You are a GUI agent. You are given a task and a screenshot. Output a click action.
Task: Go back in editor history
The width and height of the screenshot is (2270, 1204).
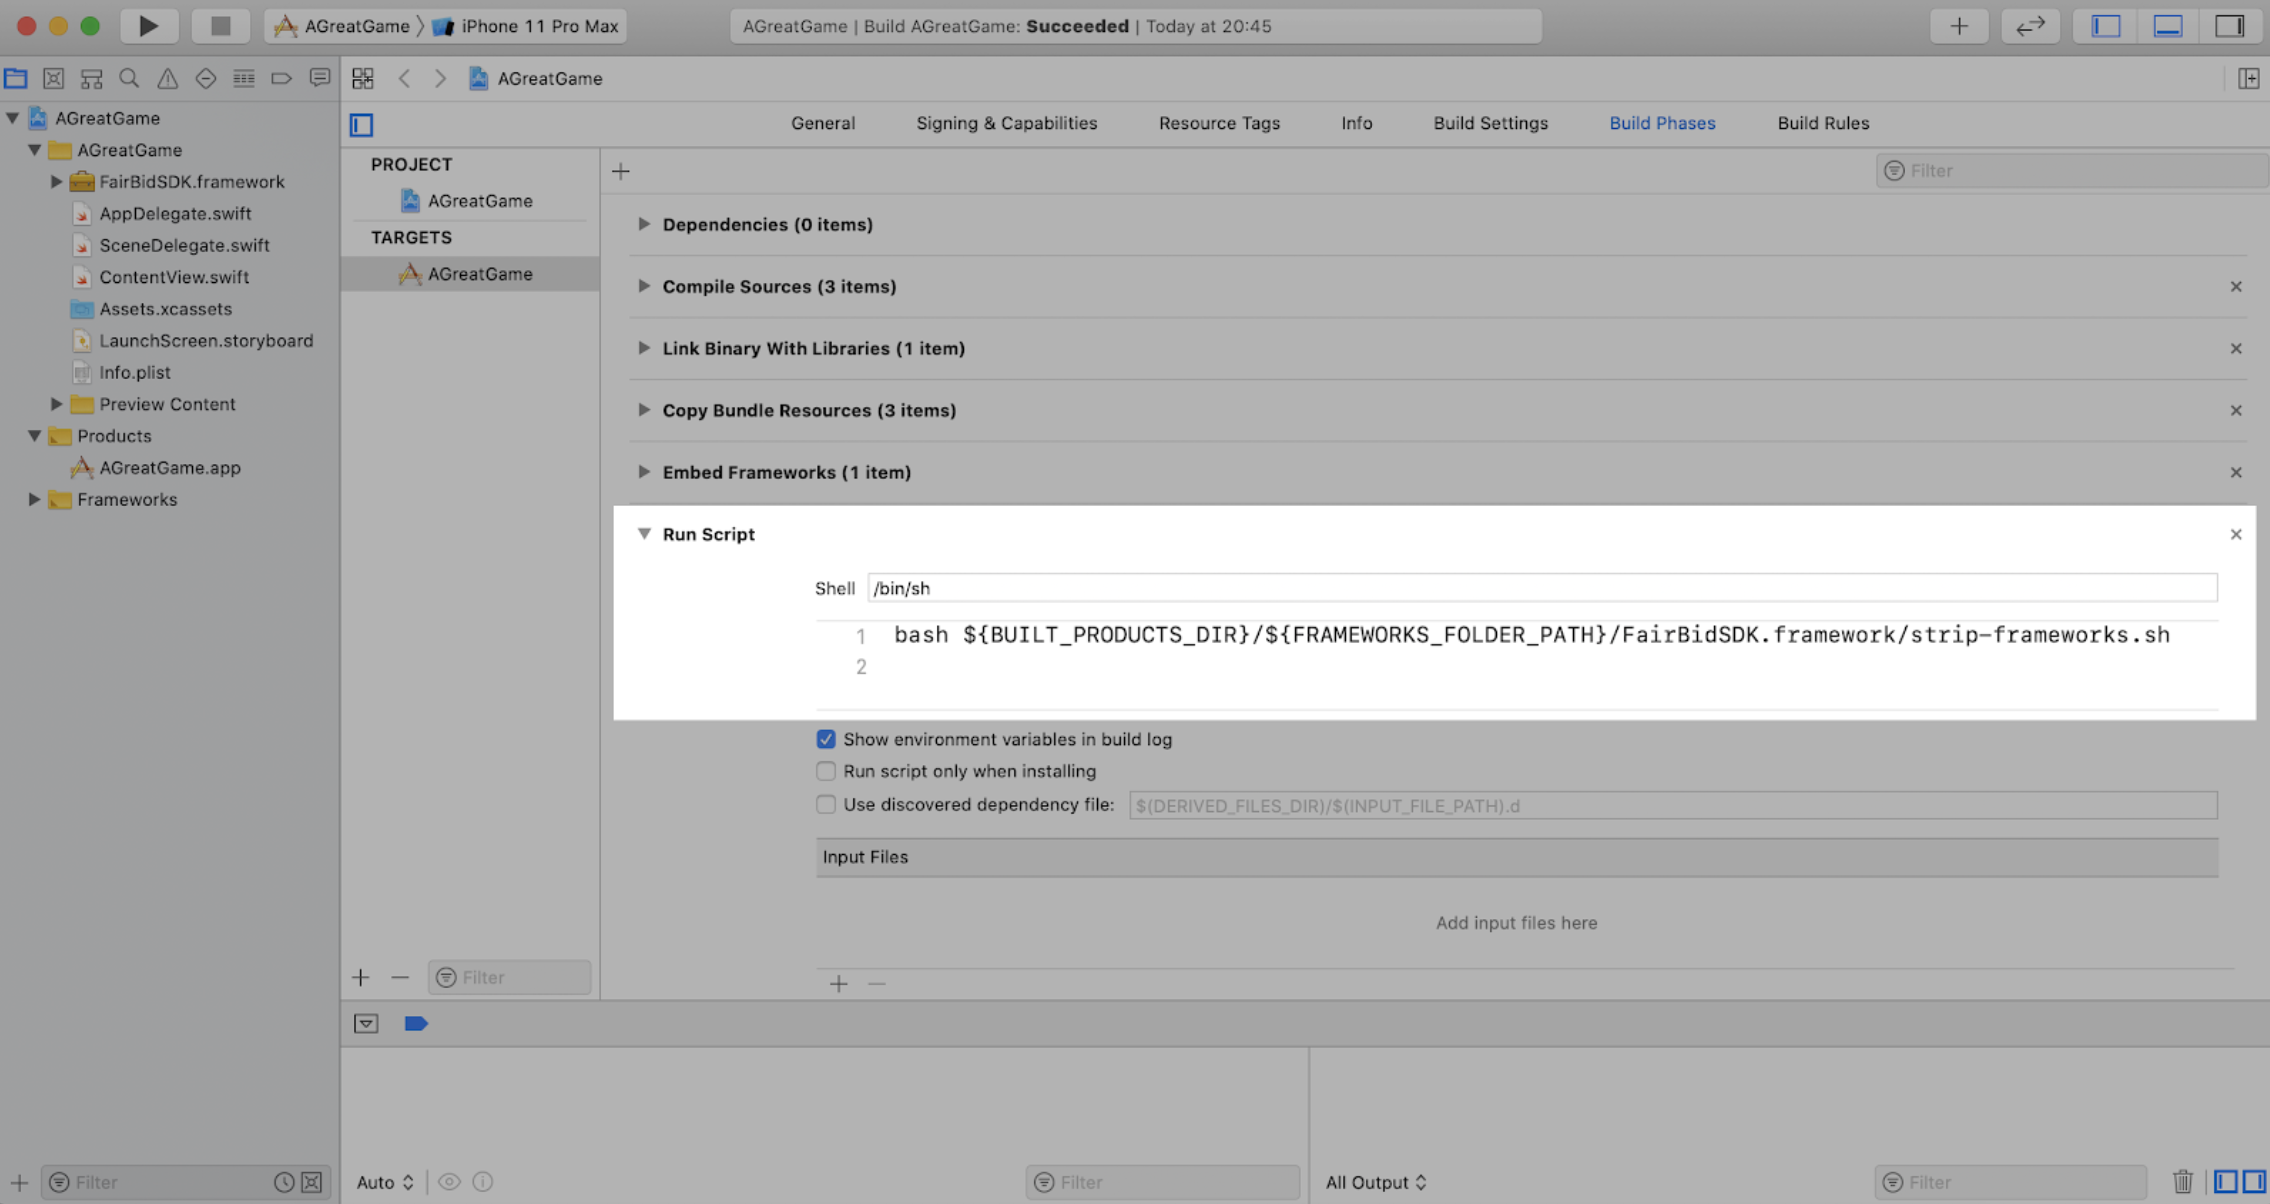[x=404, y=78]
